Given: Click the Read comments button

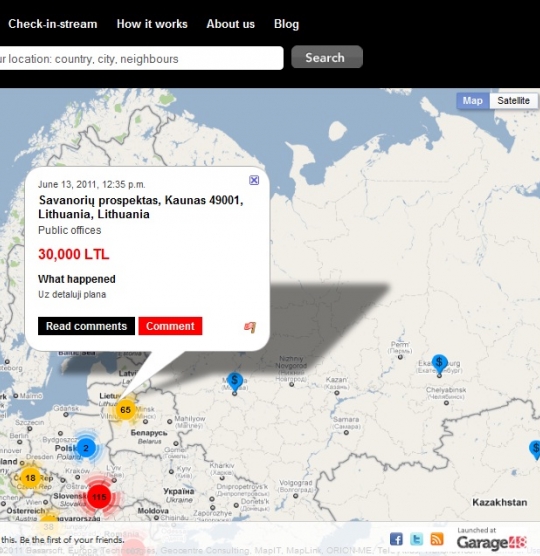Looking at the screenshot, I should click(86, 326).
